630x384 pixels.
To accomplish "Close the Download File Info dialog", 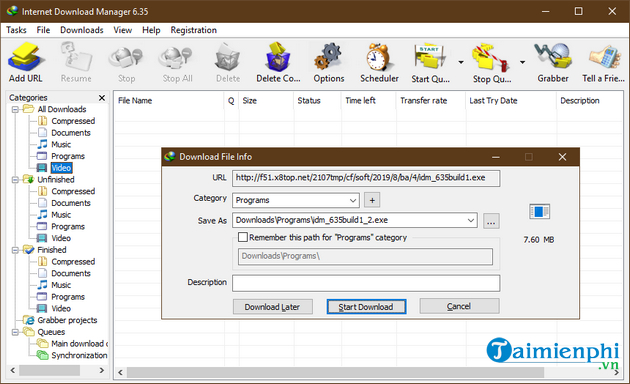I will point(562,157).
